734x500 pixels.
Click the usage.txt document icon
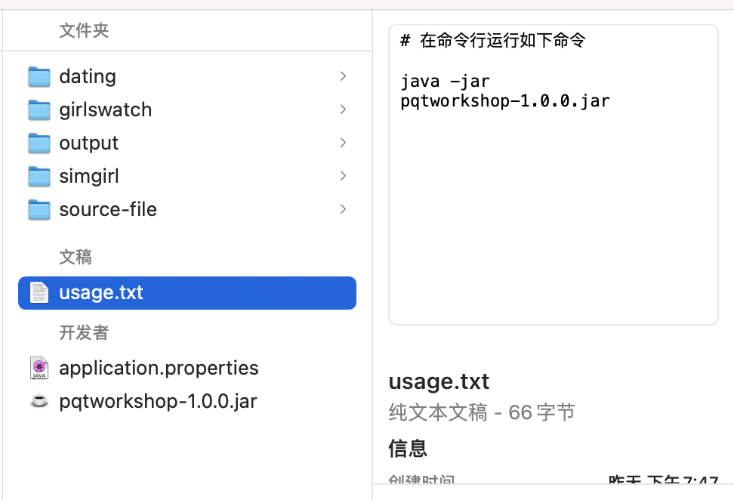pos(39,293)
